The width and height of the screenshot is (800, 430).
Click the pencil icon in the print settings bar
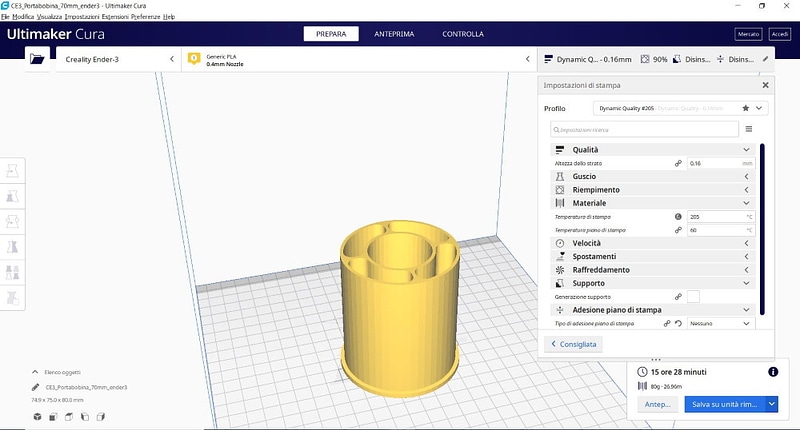pyautogui.click(x=765, y=59)
